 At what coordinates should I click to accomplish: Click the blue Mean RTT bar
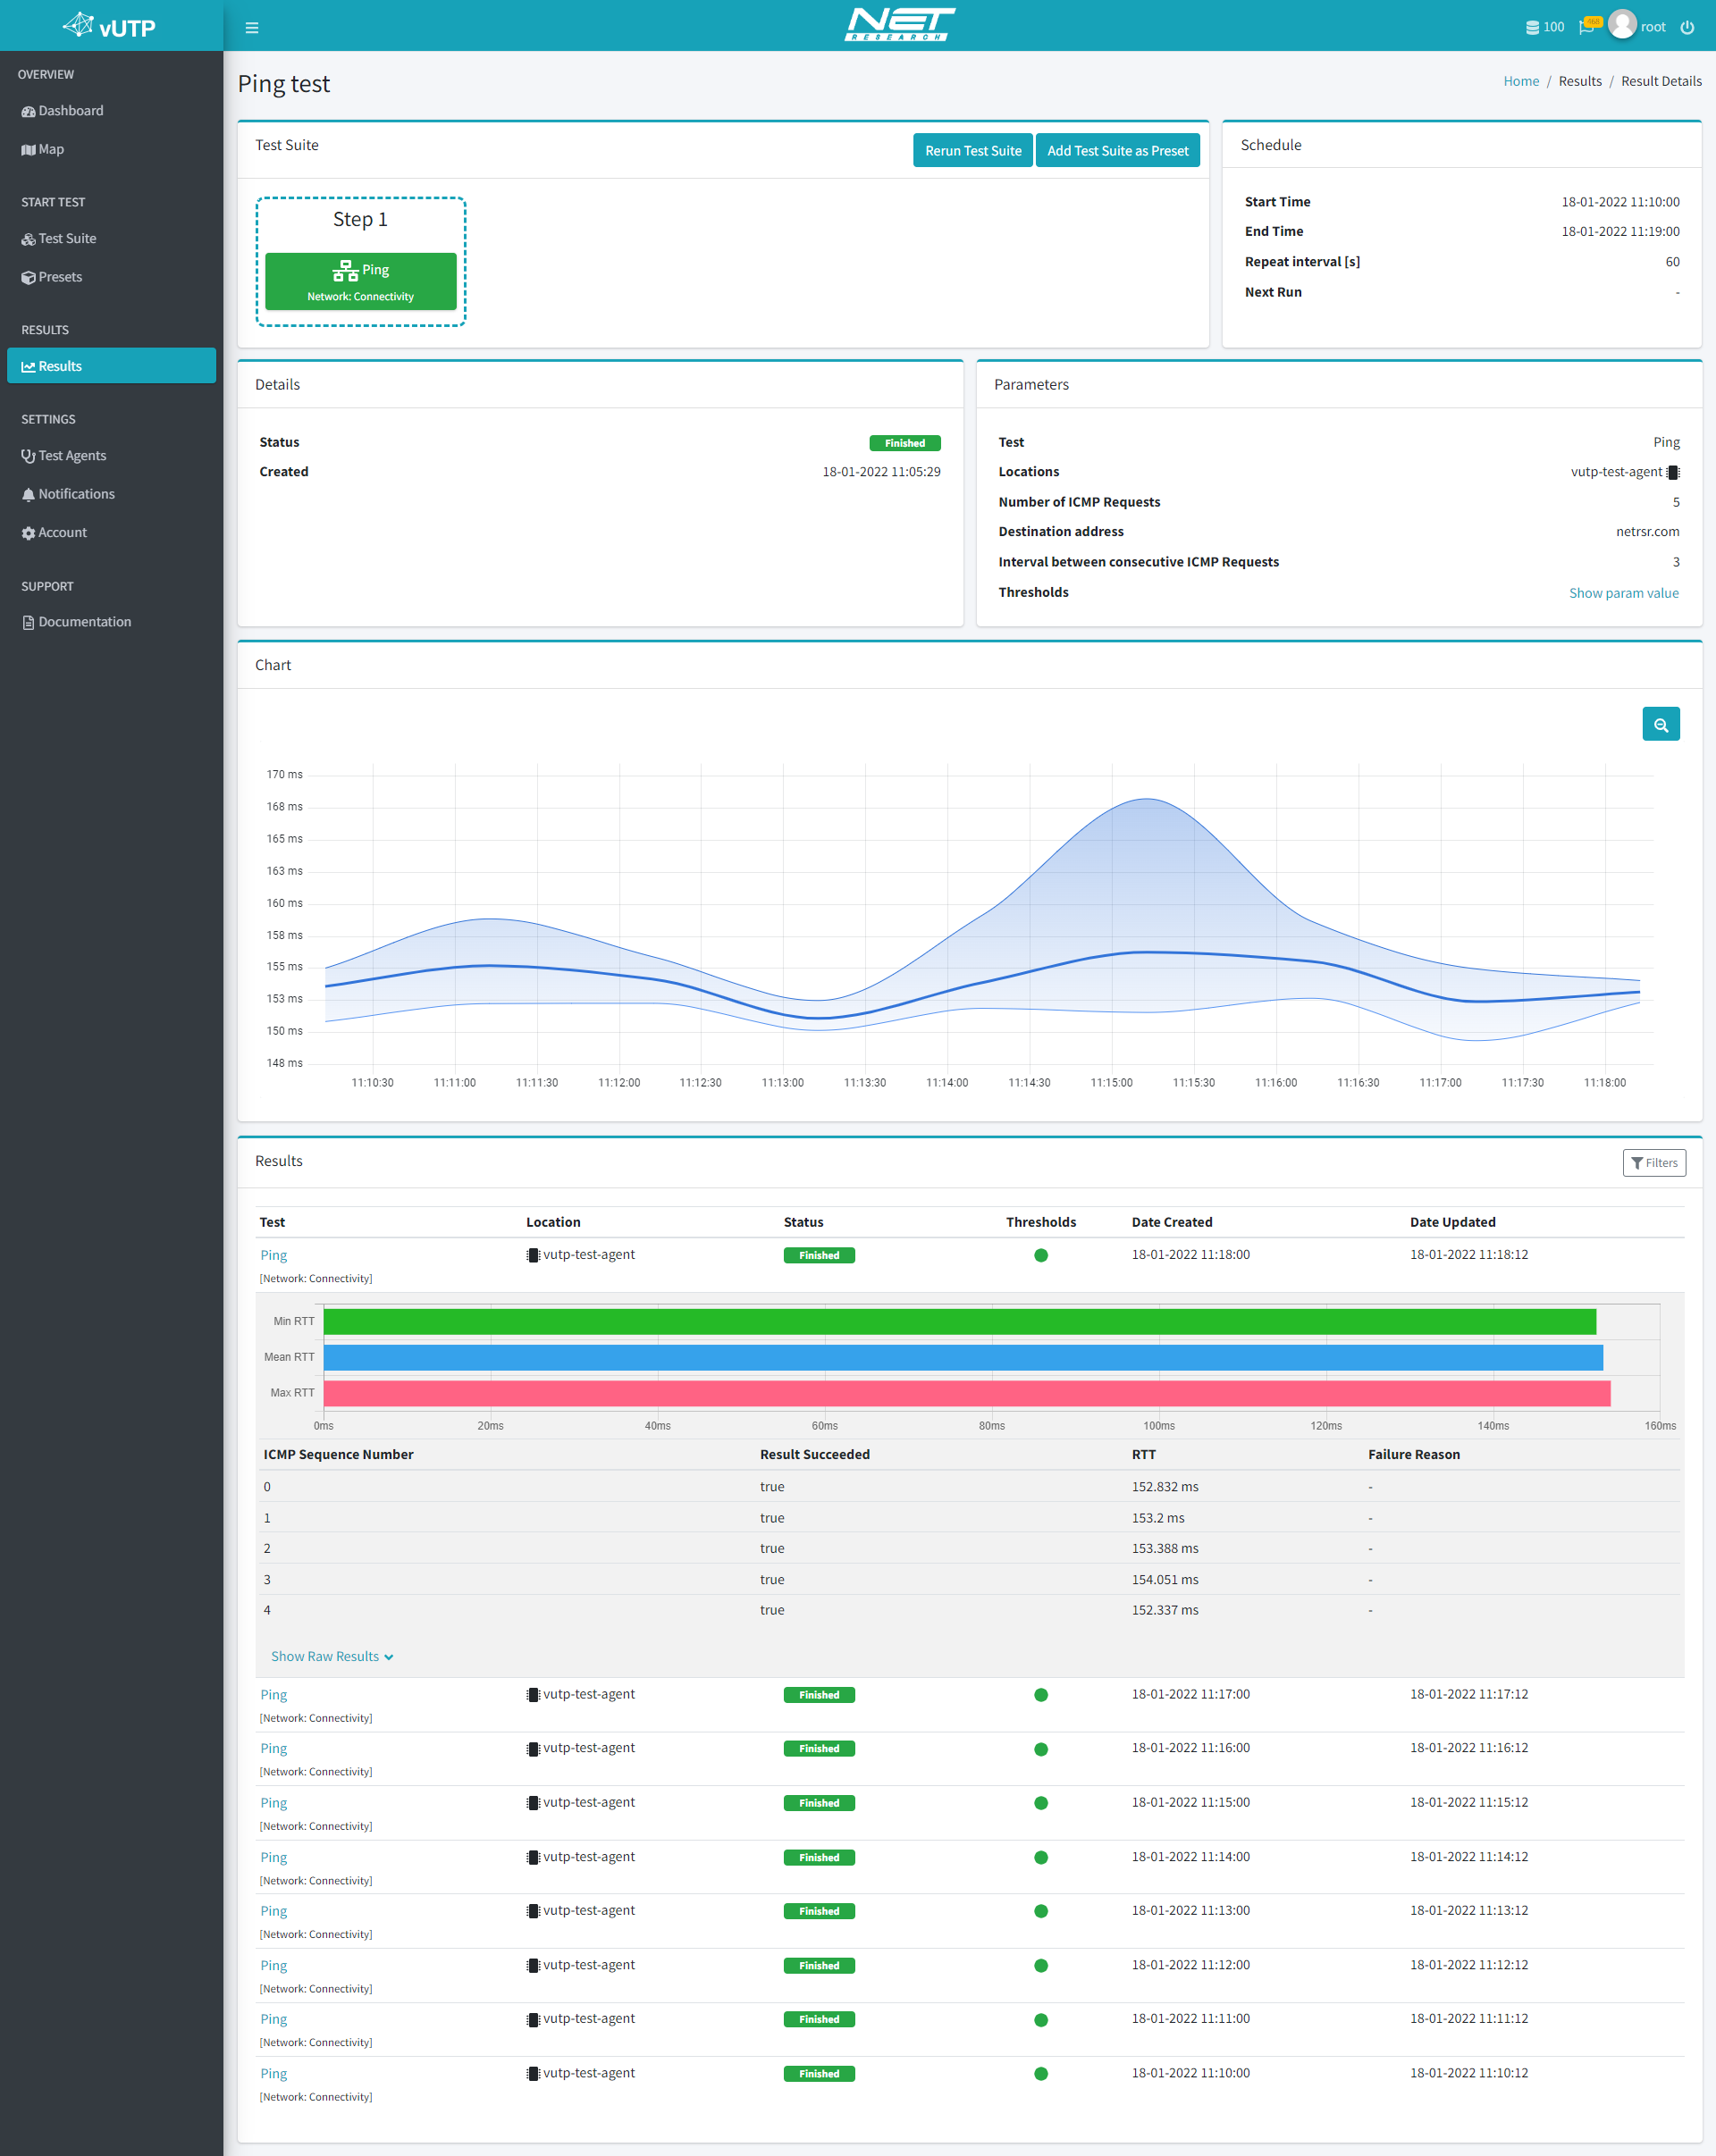pos(962,1357)
